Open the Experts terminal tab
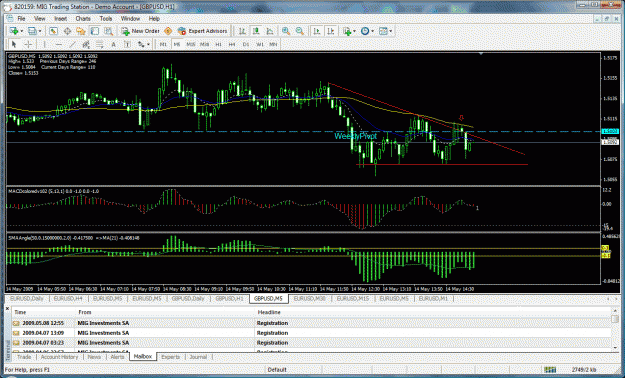 171,357
